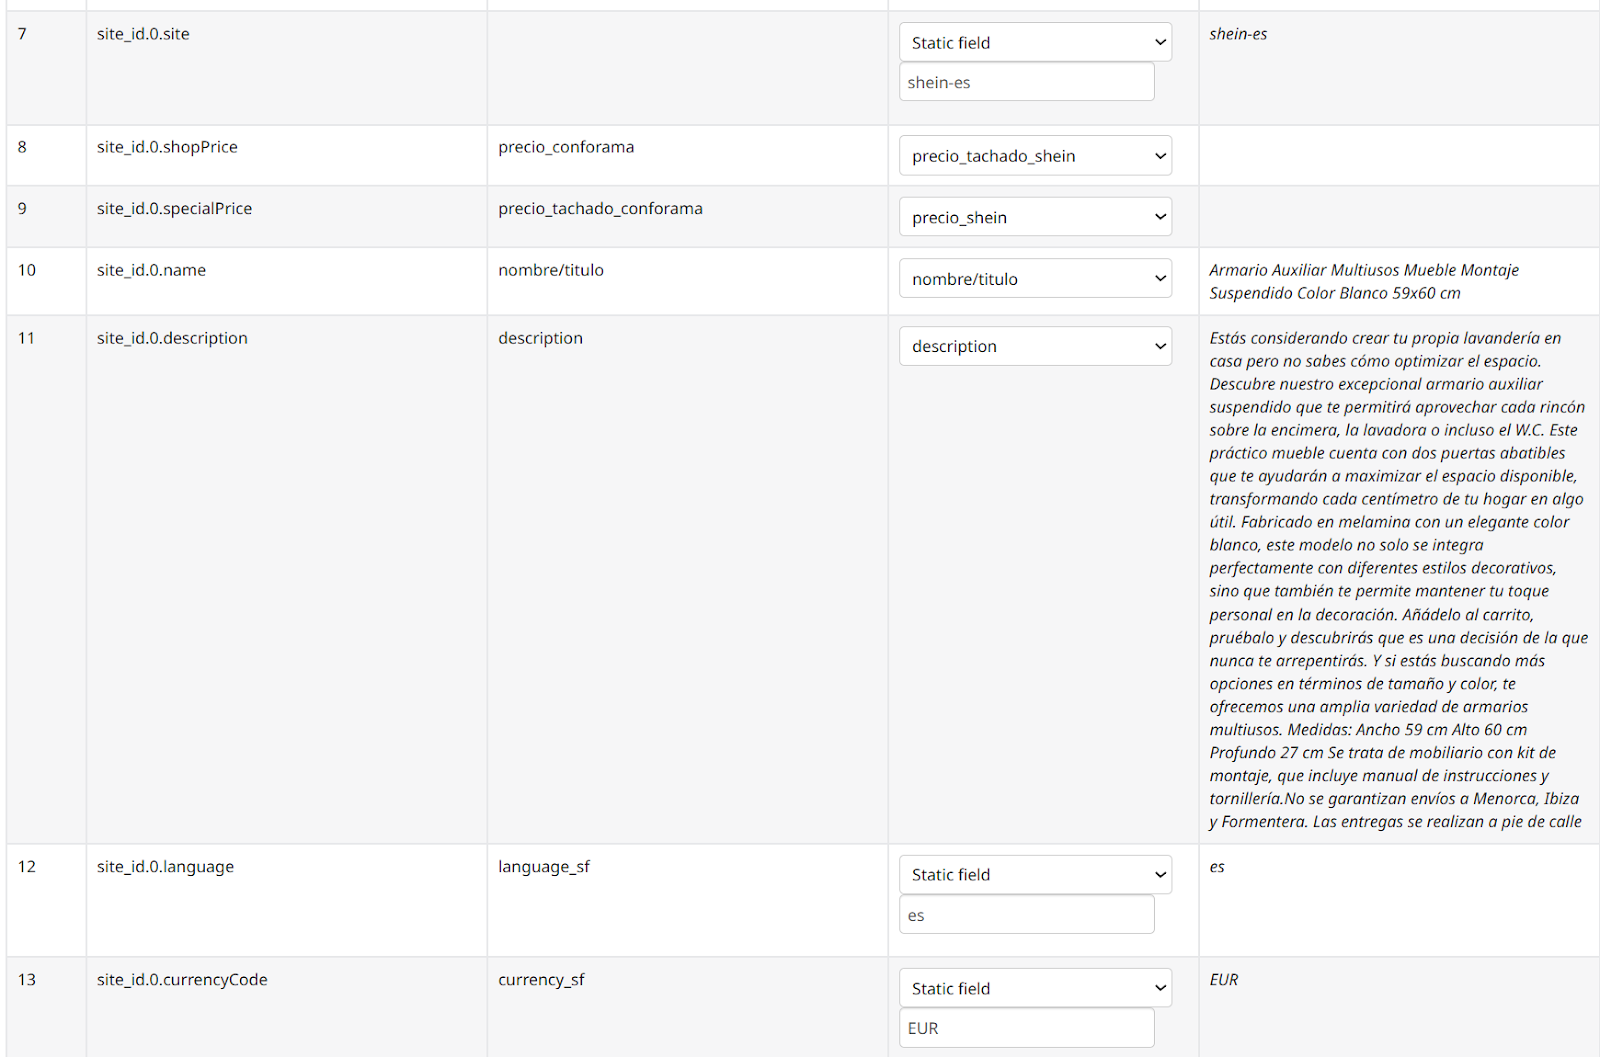This screenshot has width=1600, height=1057.
Task: Focus the EUR text input
Action: coord(1026,1028)
